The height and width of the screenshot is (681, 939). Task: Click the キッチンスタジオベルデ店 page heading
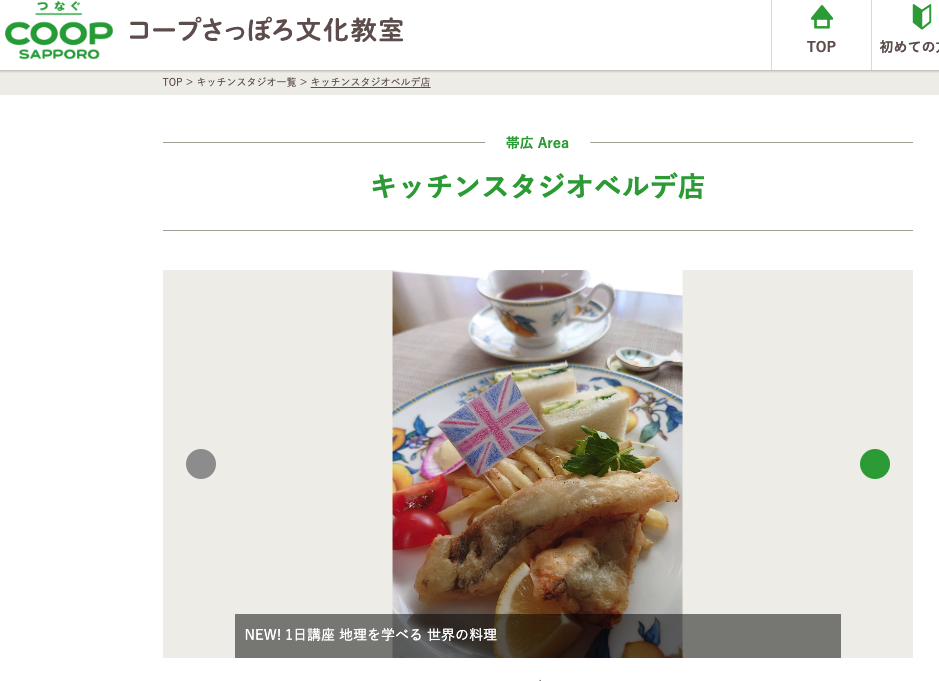(x=537, y=186)
